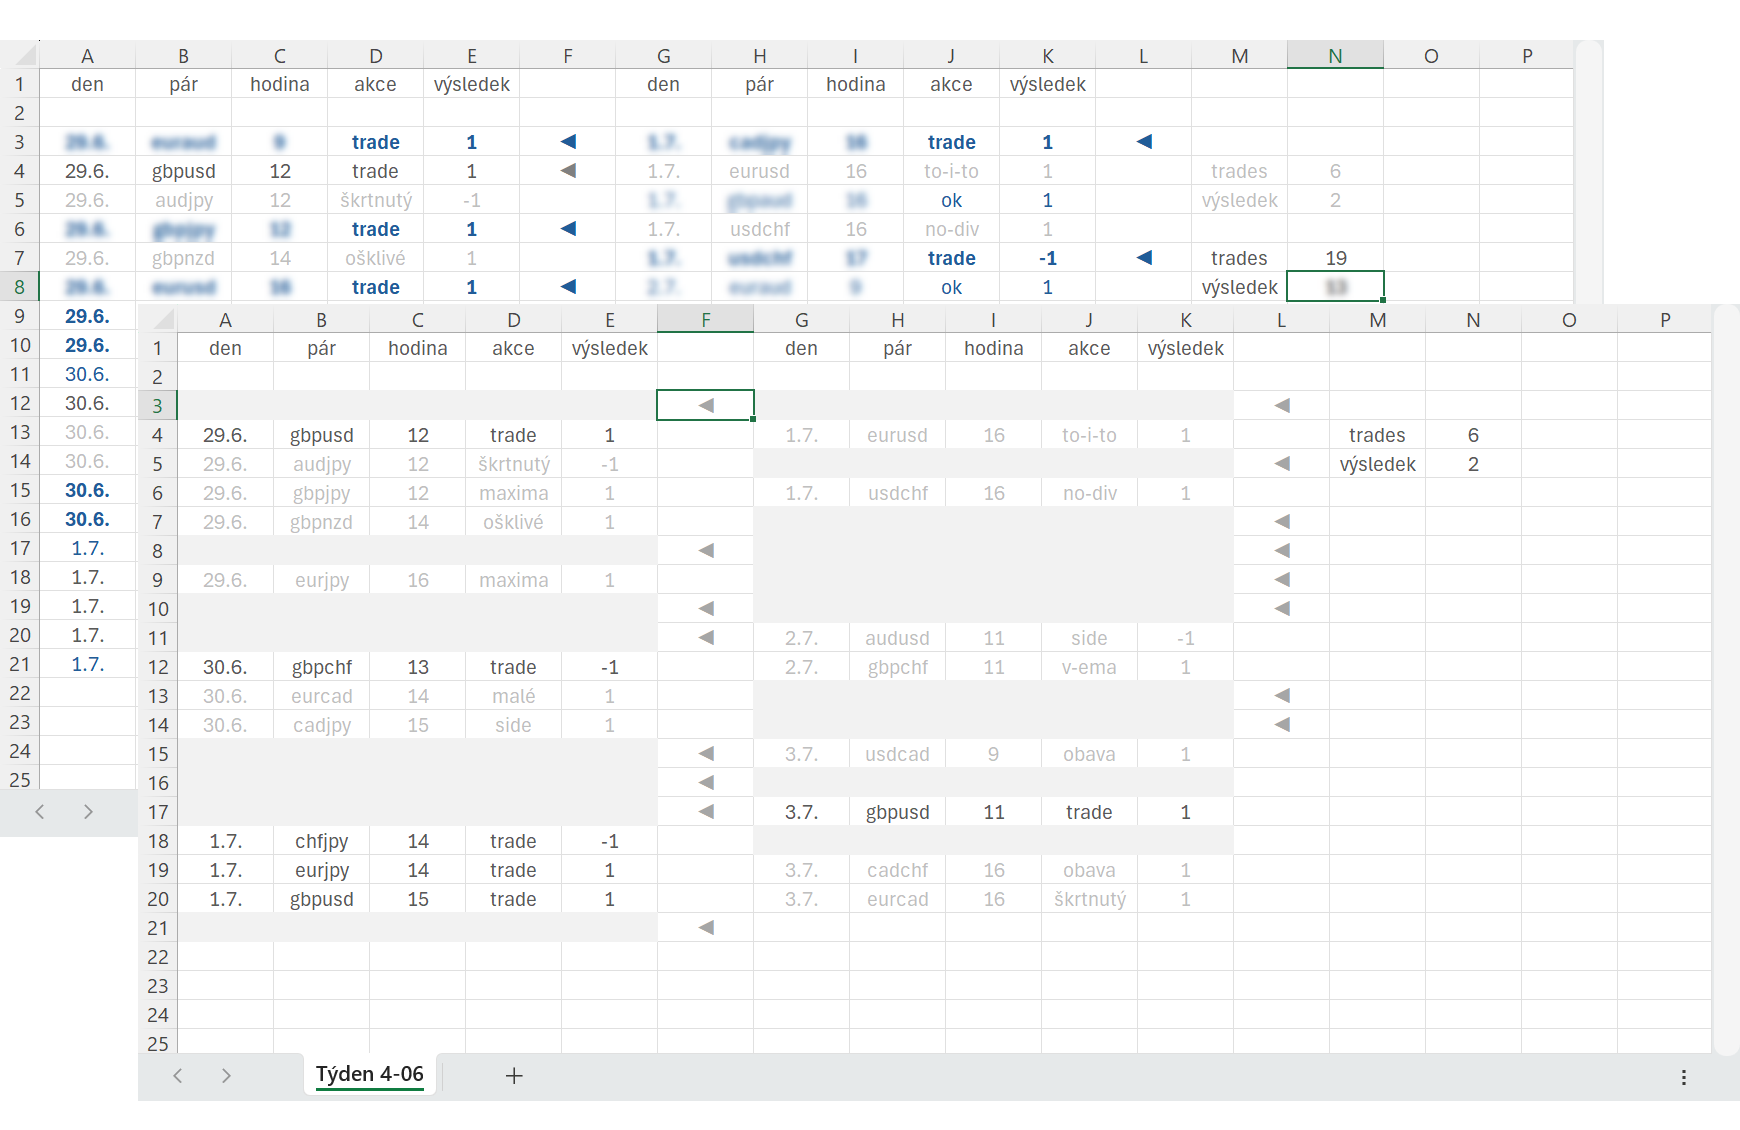Open the Týden 4-06 sheet tab
Image resolution: width=1740 pixels, height=1130 pixels.
[x=370, y=1075]
